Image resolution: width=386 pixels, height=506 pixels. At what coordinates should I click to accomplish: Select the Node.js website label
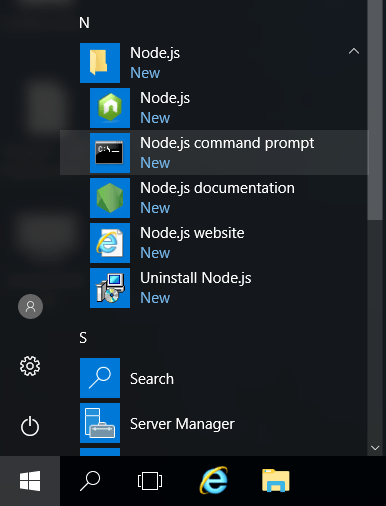[x=192, y=233]
